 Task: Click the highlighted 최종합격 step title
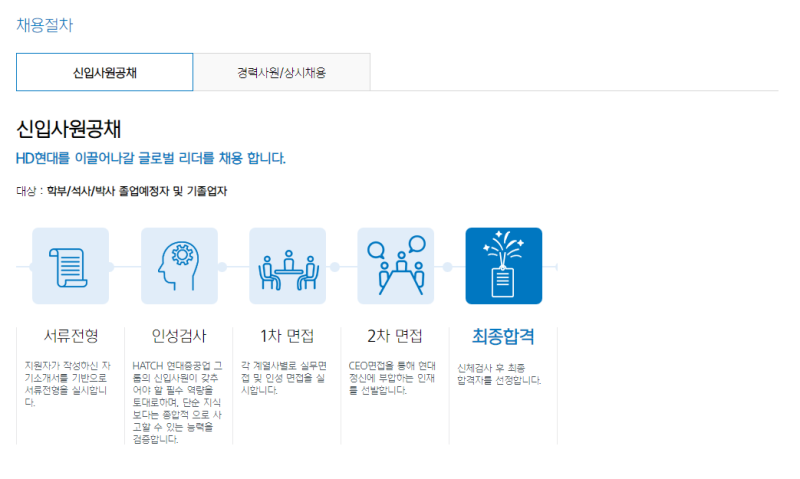click(503, 335)
